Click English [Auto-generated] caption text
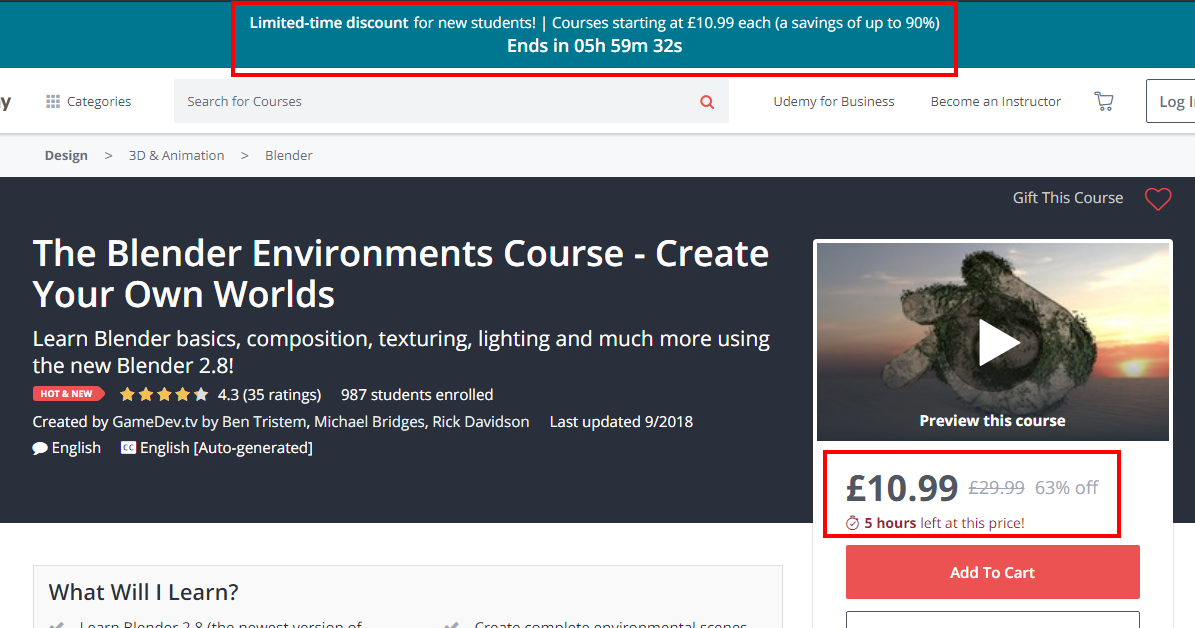 tap(226, 448)
